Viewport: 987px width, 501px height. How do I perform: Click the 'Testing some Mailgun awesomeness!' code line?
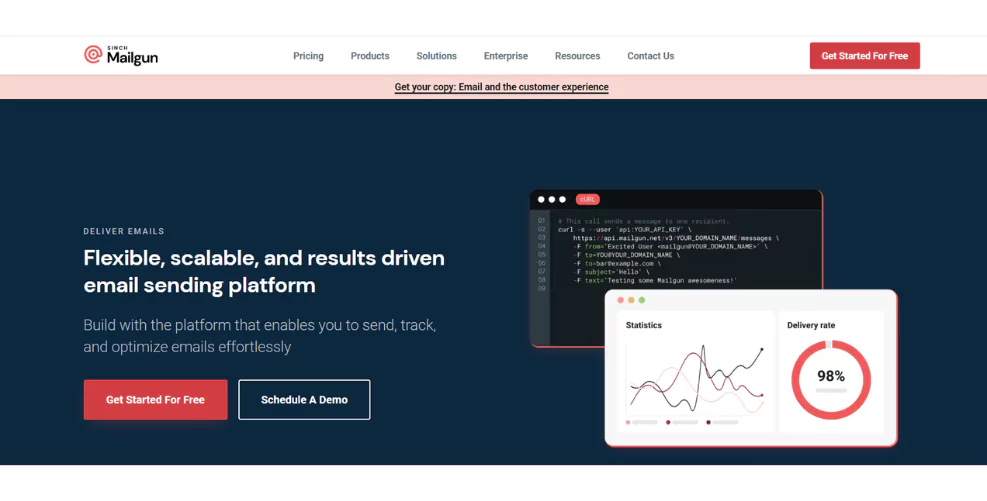pyautogui.click(x=655, y=280)
